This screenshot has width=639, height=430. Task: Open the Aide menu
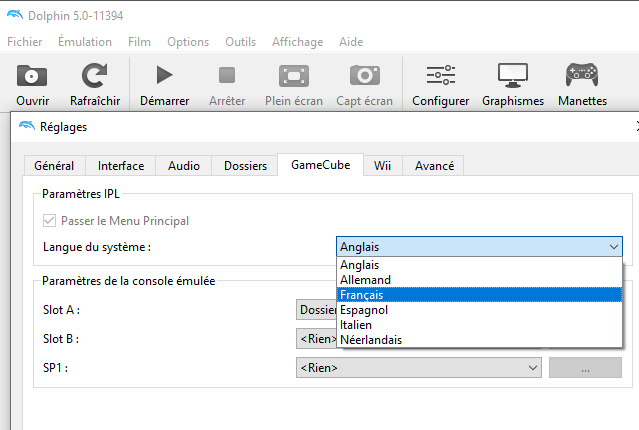(351, 42)
